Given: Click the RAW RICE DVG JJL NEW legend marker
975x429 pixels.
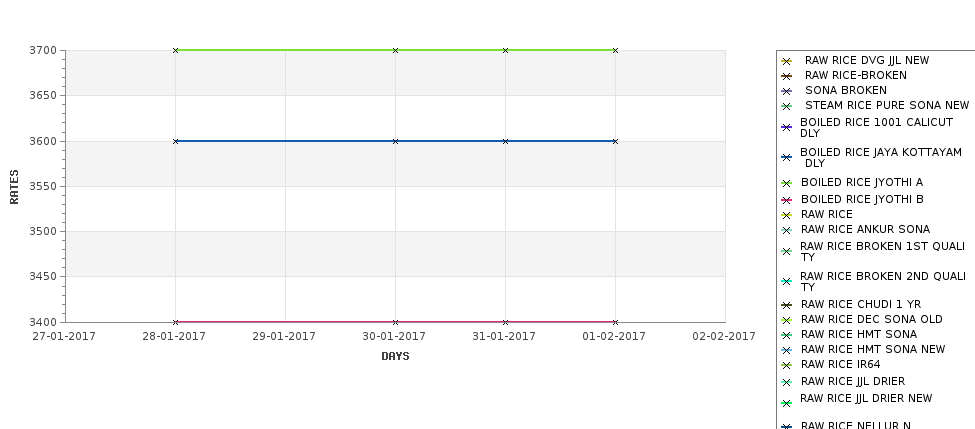Looking at the screenshot, I should 787,61.
